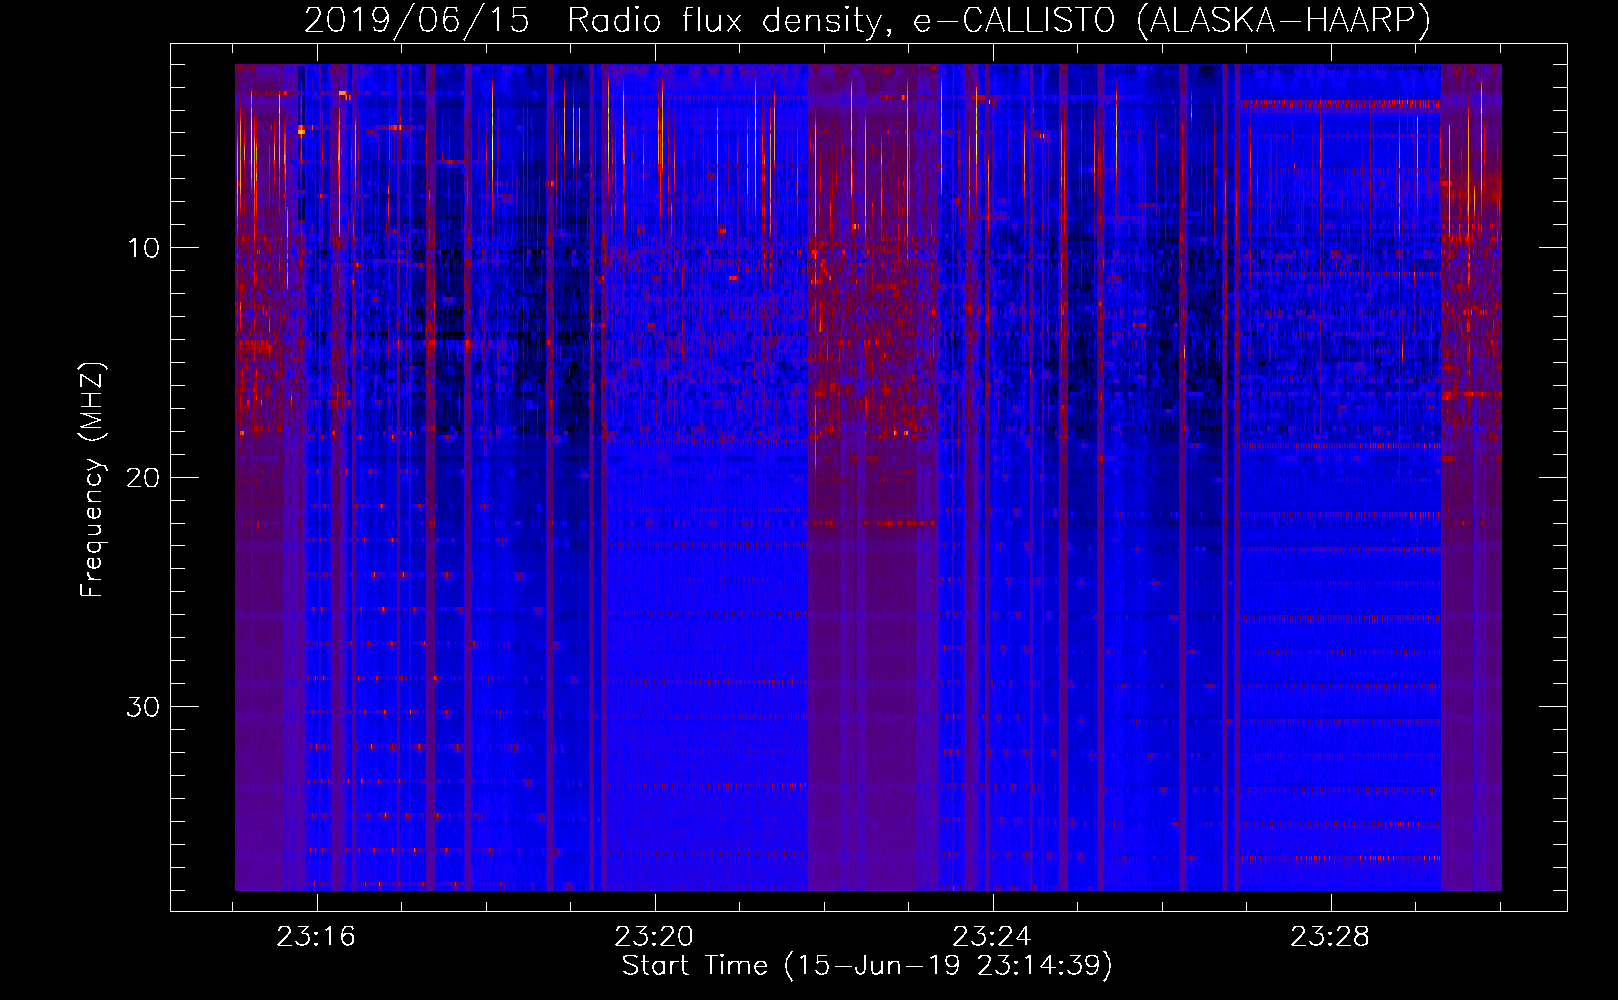Select the 'Frequency (MHZ)' y-axis label
Viewport: 1618px width, 1000px height.
(x=92, y=480)
